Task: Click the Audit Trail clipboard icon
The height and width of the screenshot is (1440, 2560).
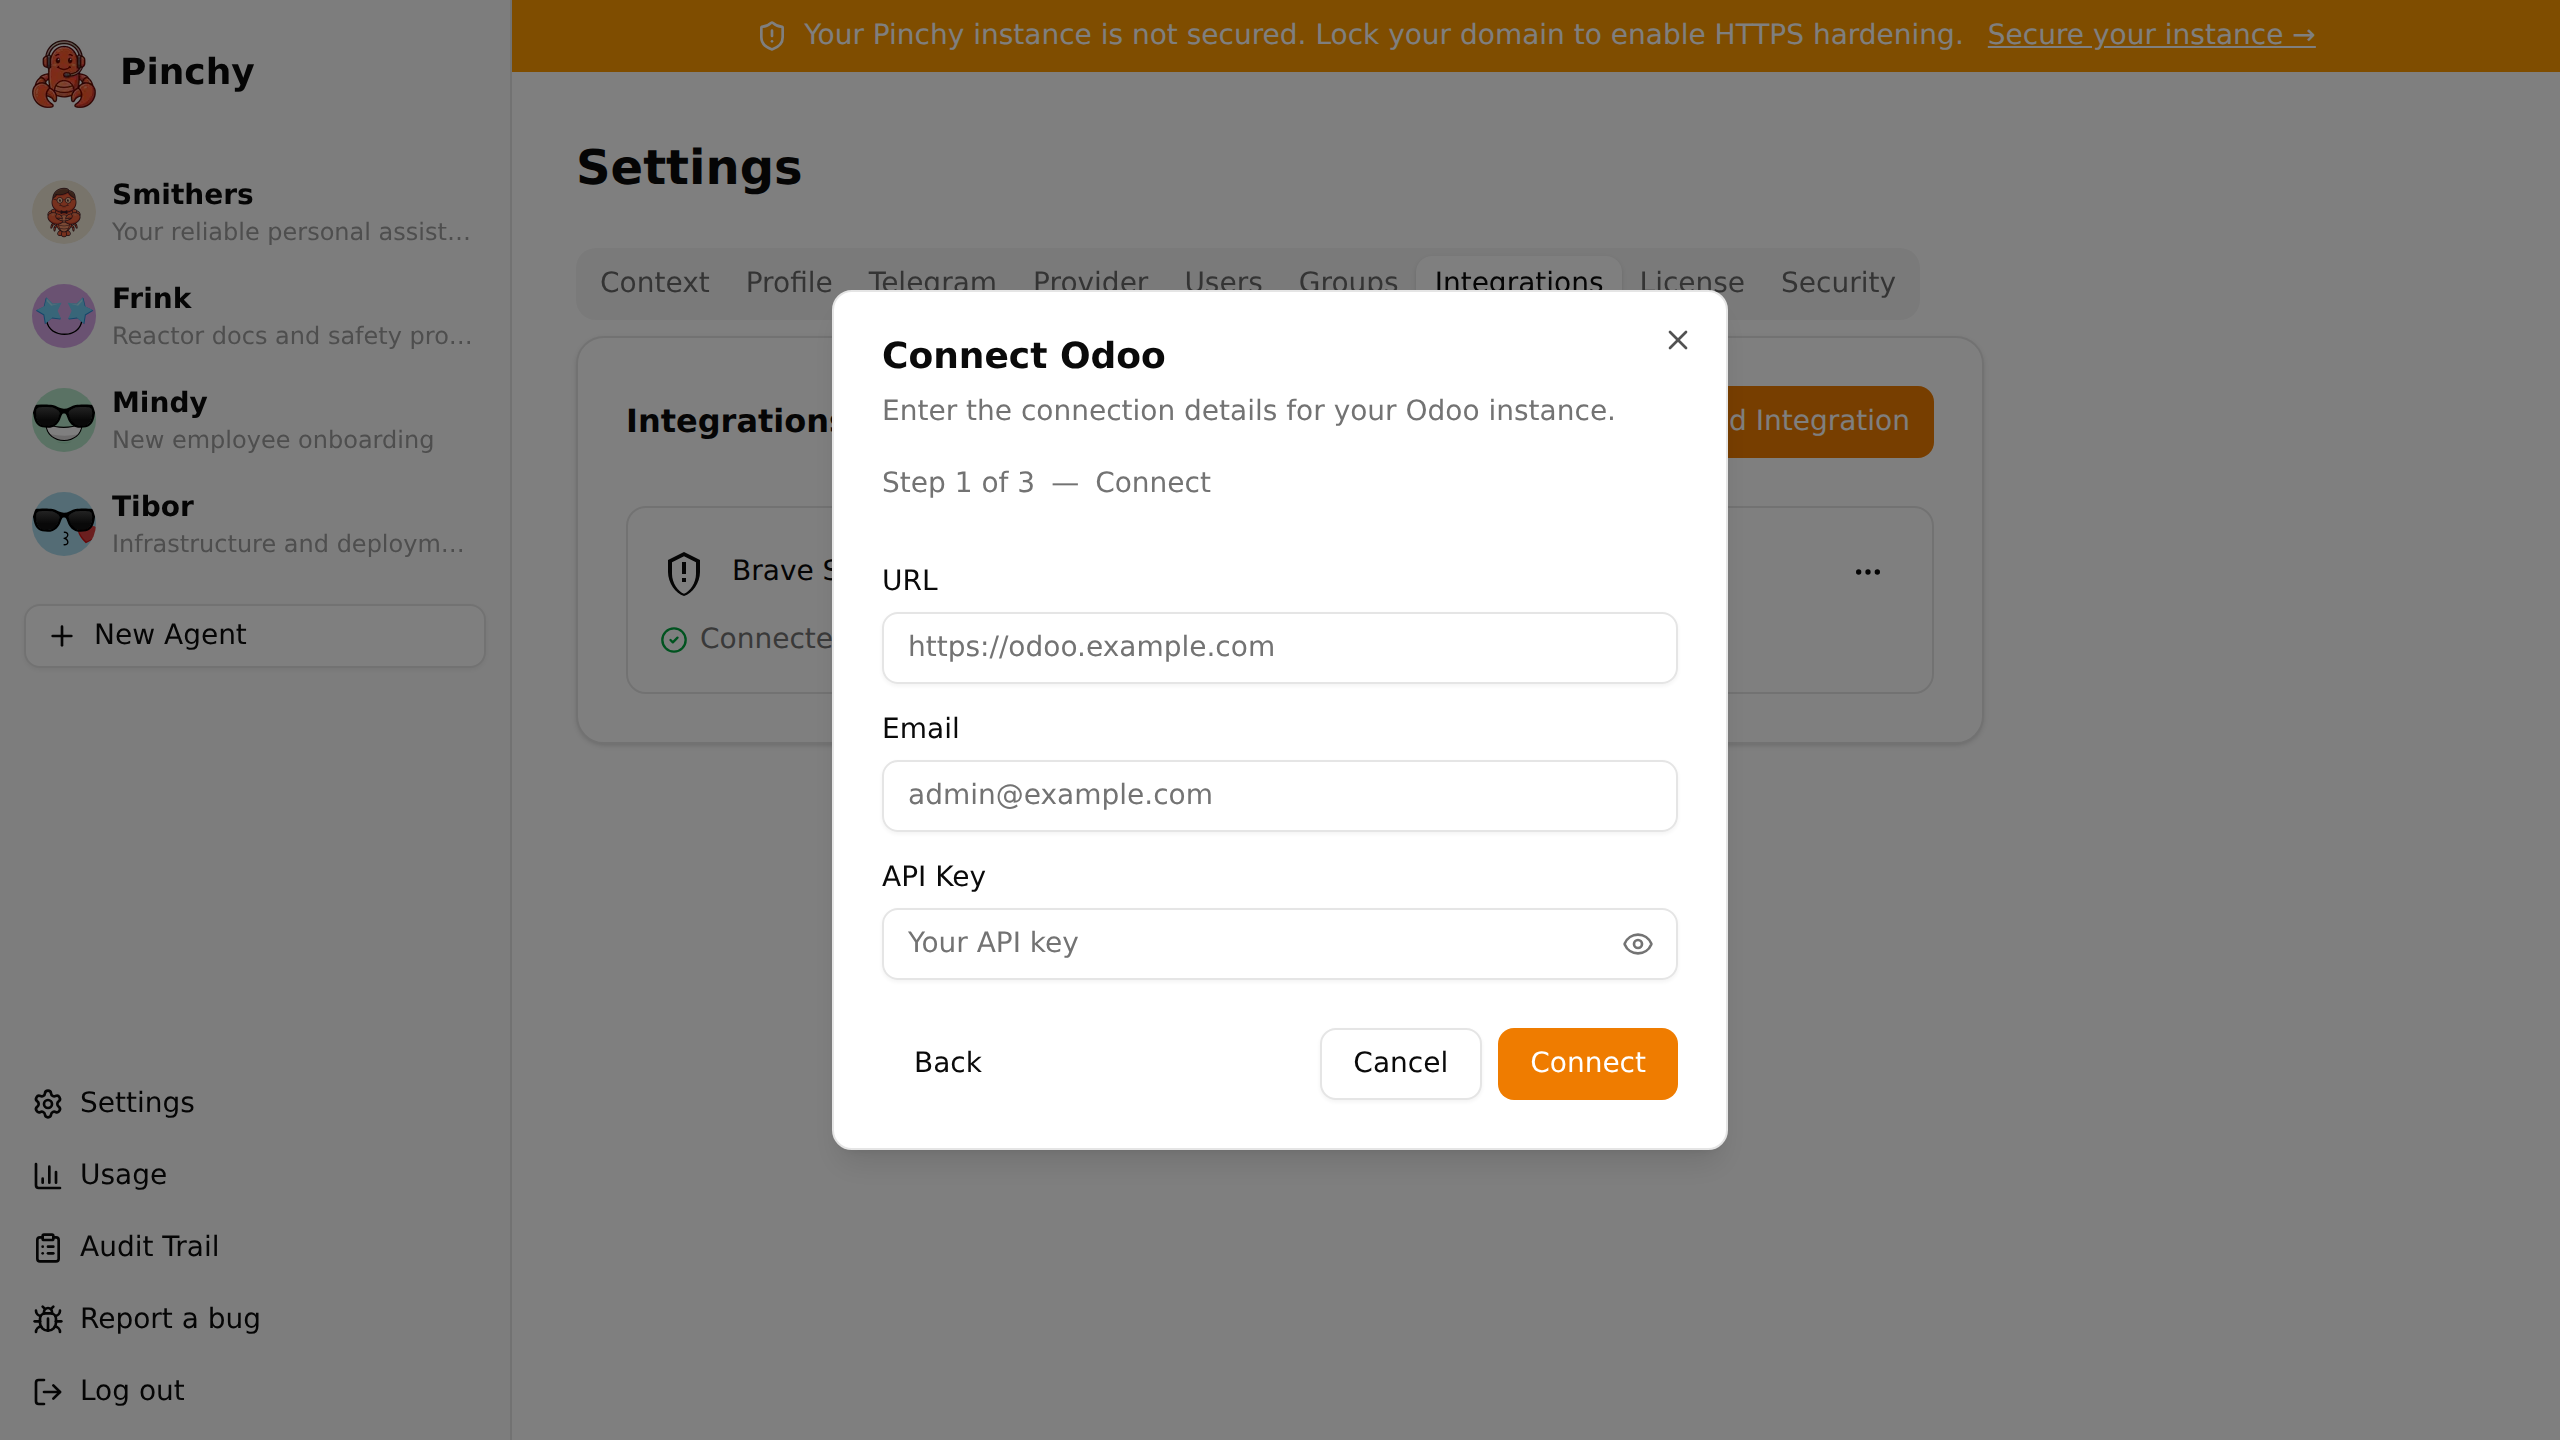Action: 48,1247
